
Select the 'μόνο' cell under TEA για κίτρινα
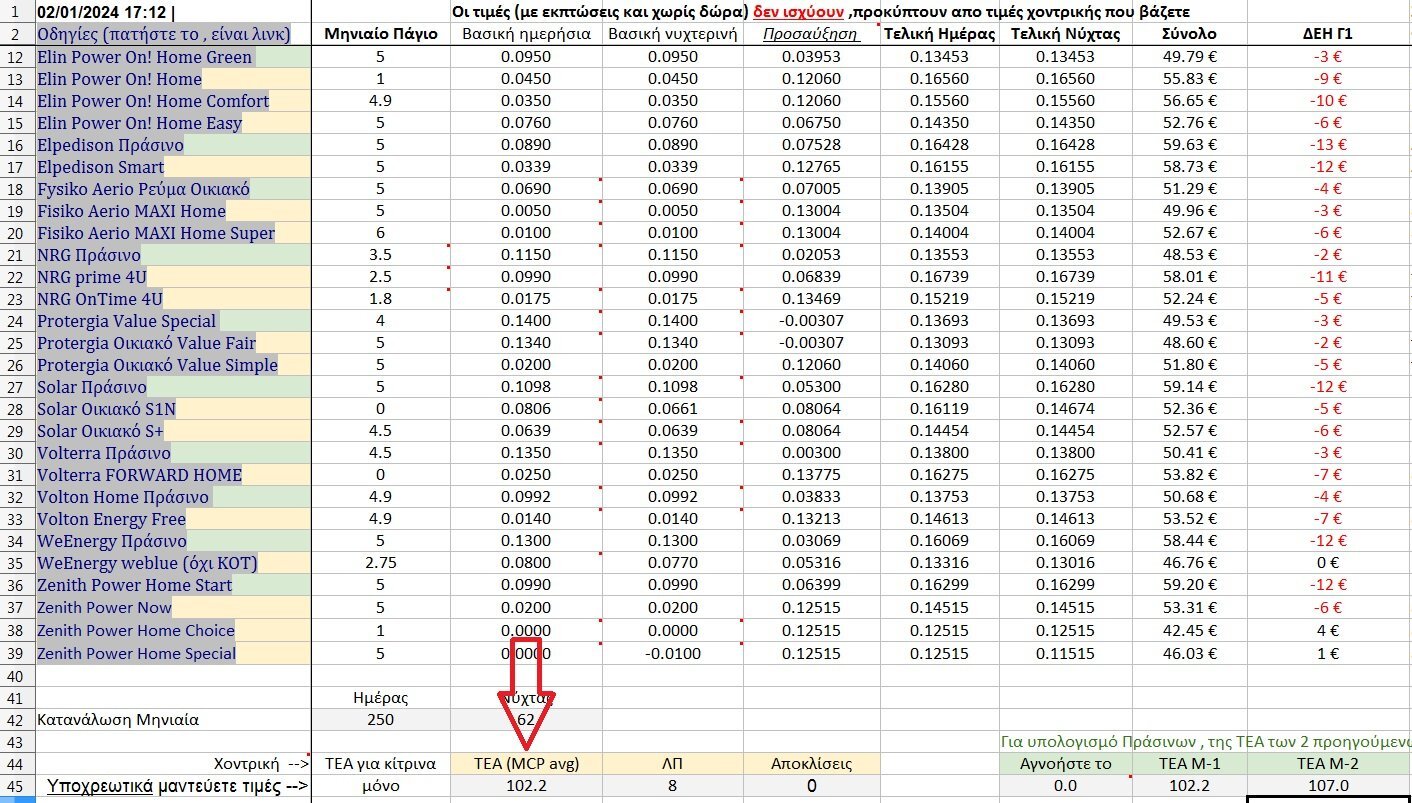381,786
